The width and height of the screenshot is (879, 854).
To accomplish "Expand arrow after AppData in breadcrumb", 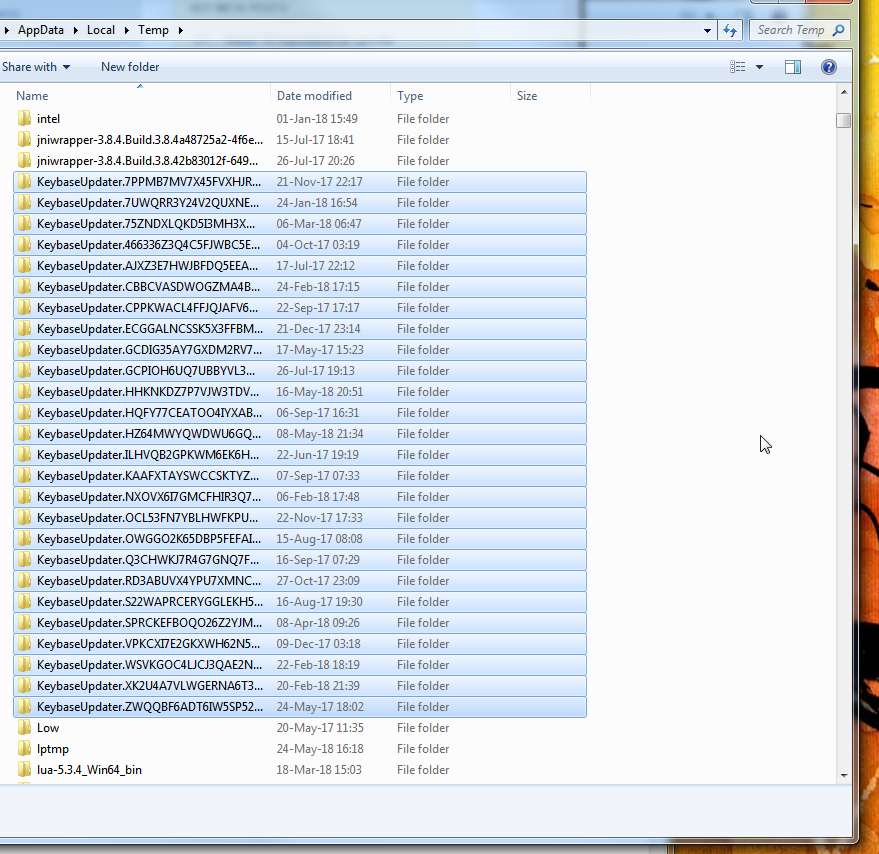I will (x=75, y=30).
